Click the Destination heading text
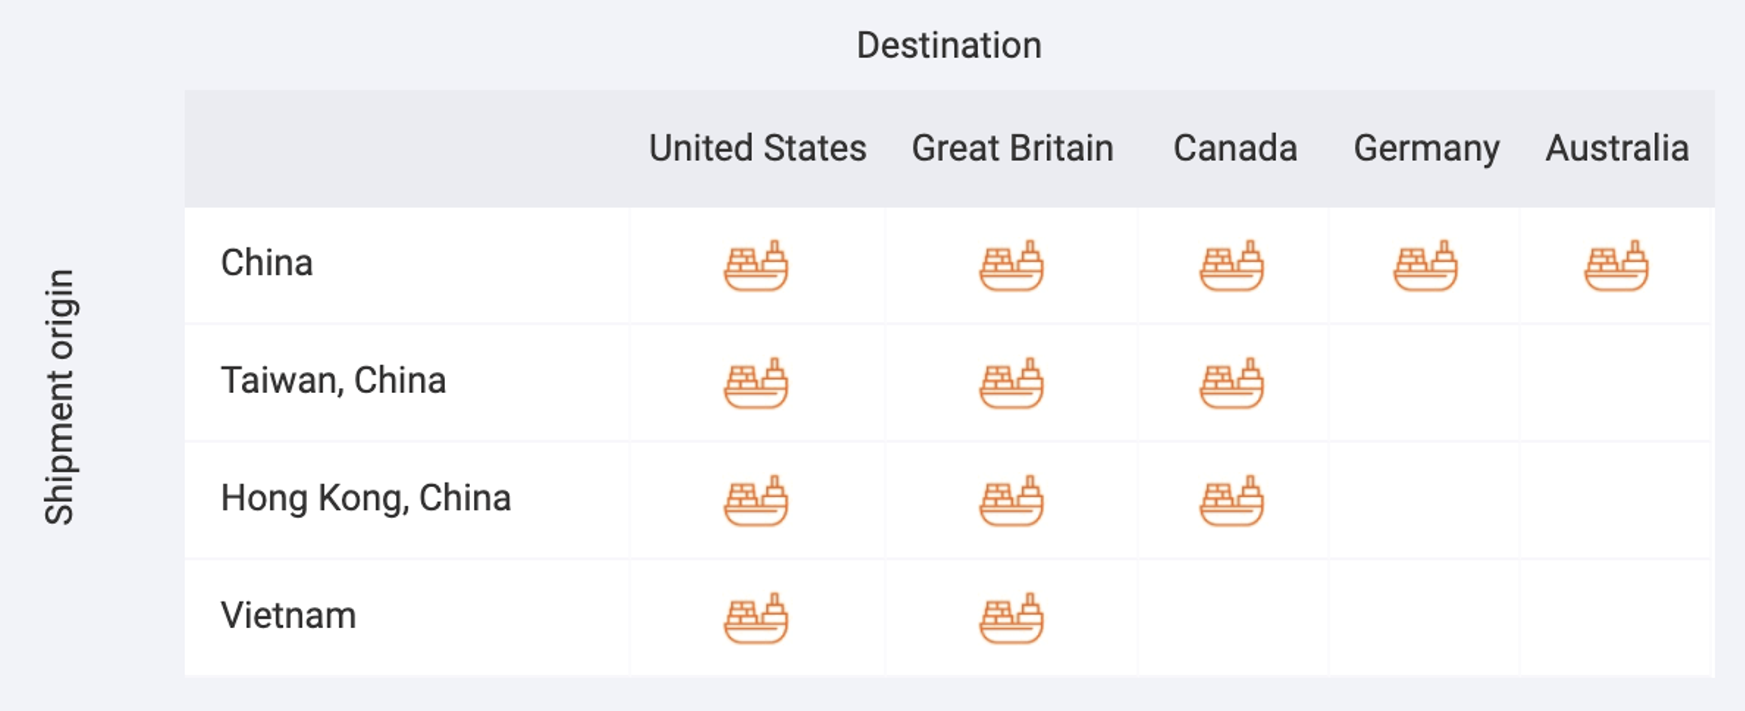 click(949, 45)
